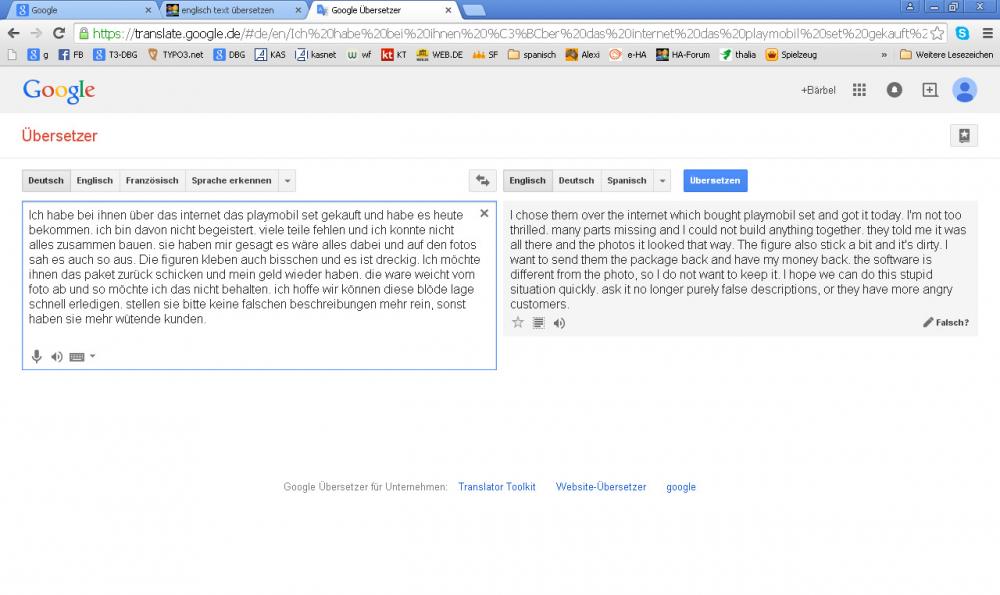1000x595 pixels.
Task: Open the Google notifications bell
Action: (894, 90)
